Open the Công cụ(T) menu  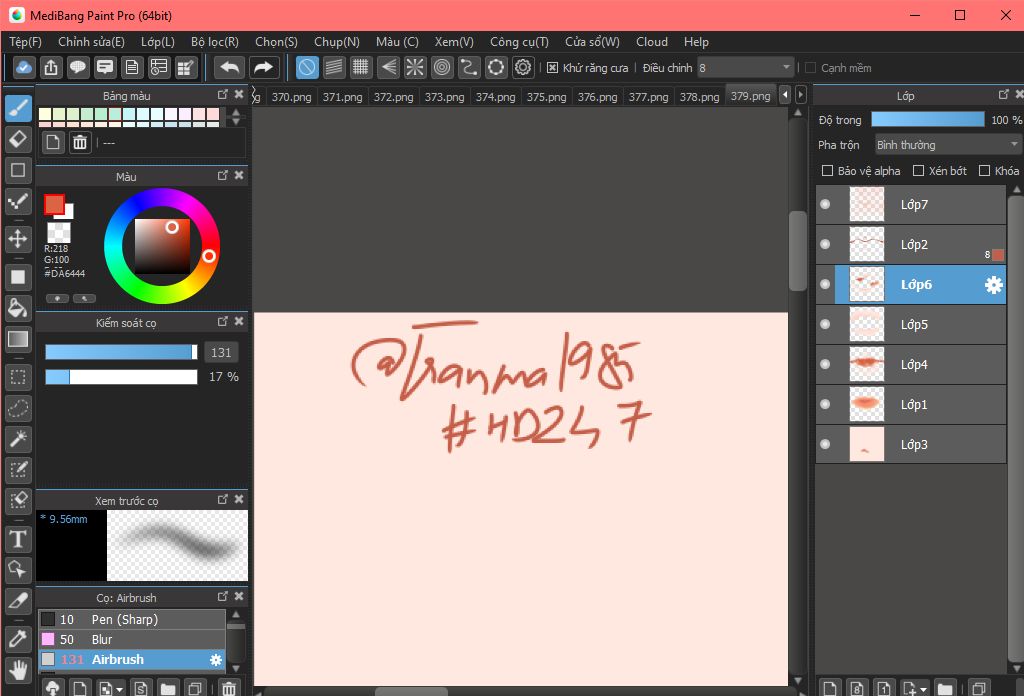click(x=519, y=42)
